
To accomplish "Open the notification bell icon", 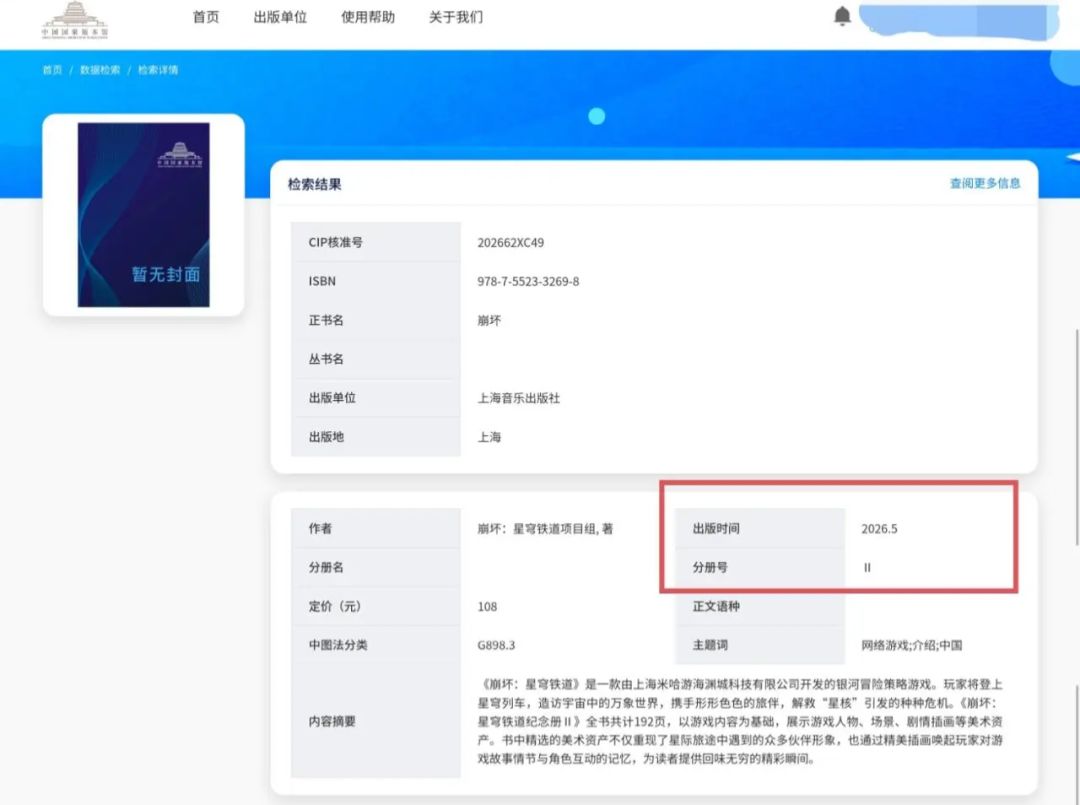I will (842, 16).
